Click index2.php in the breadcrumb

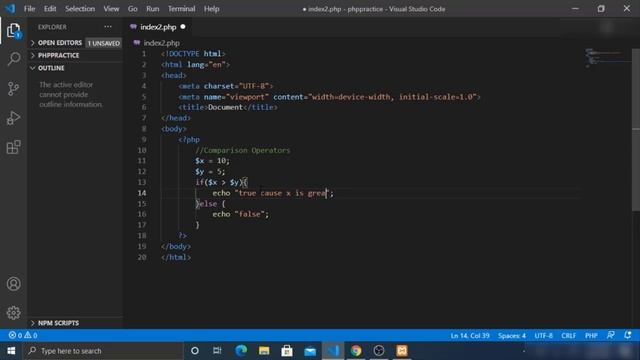pyautogui.click(x=161, y=43)
